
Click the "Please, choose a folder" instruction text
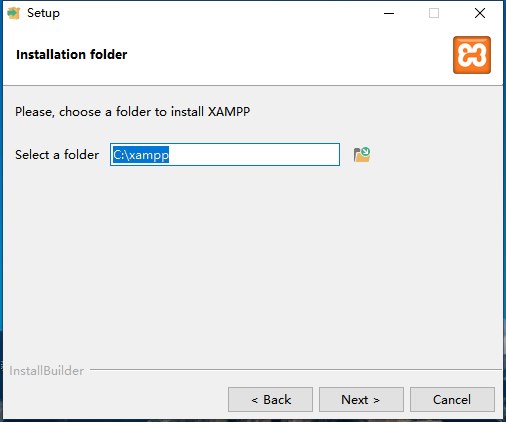pos(132,112)
